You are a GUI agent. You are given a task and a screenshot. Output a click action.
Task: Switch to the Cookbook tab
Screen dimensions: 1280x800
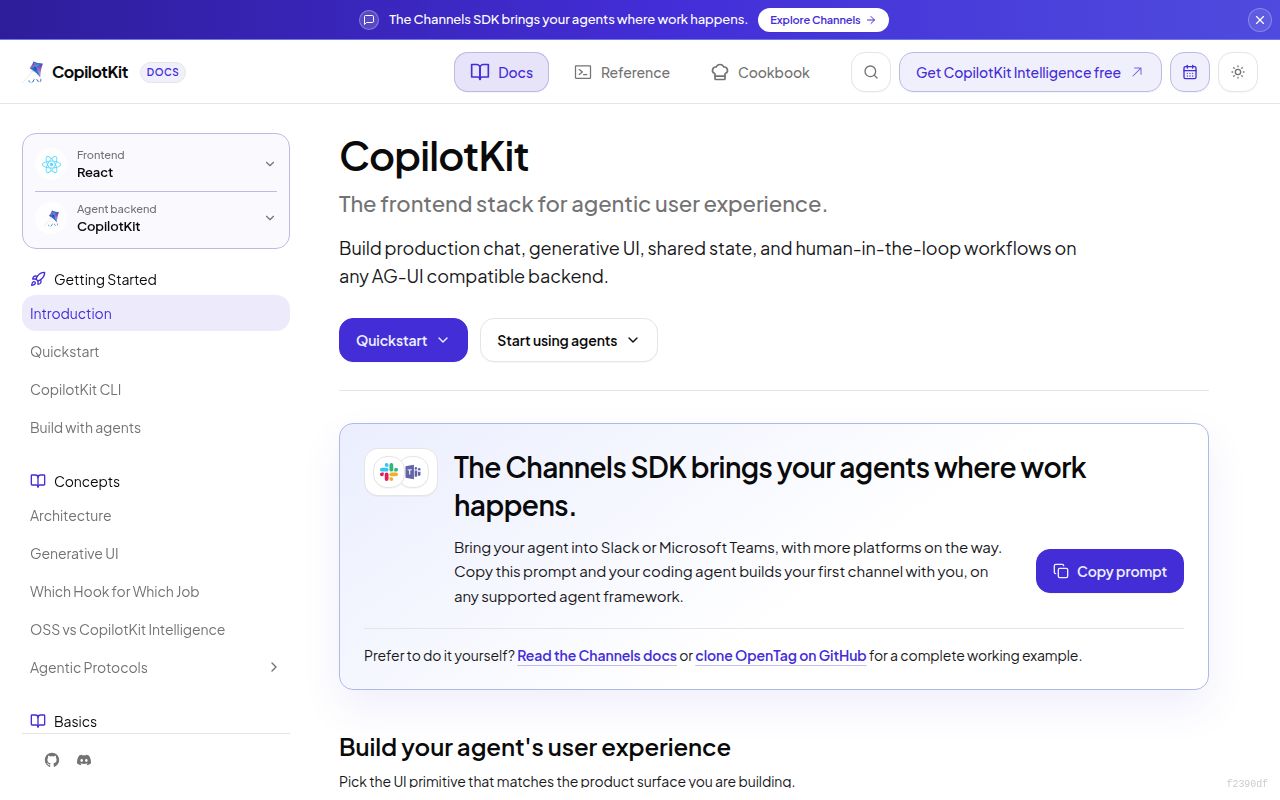(x=761, y=72)
